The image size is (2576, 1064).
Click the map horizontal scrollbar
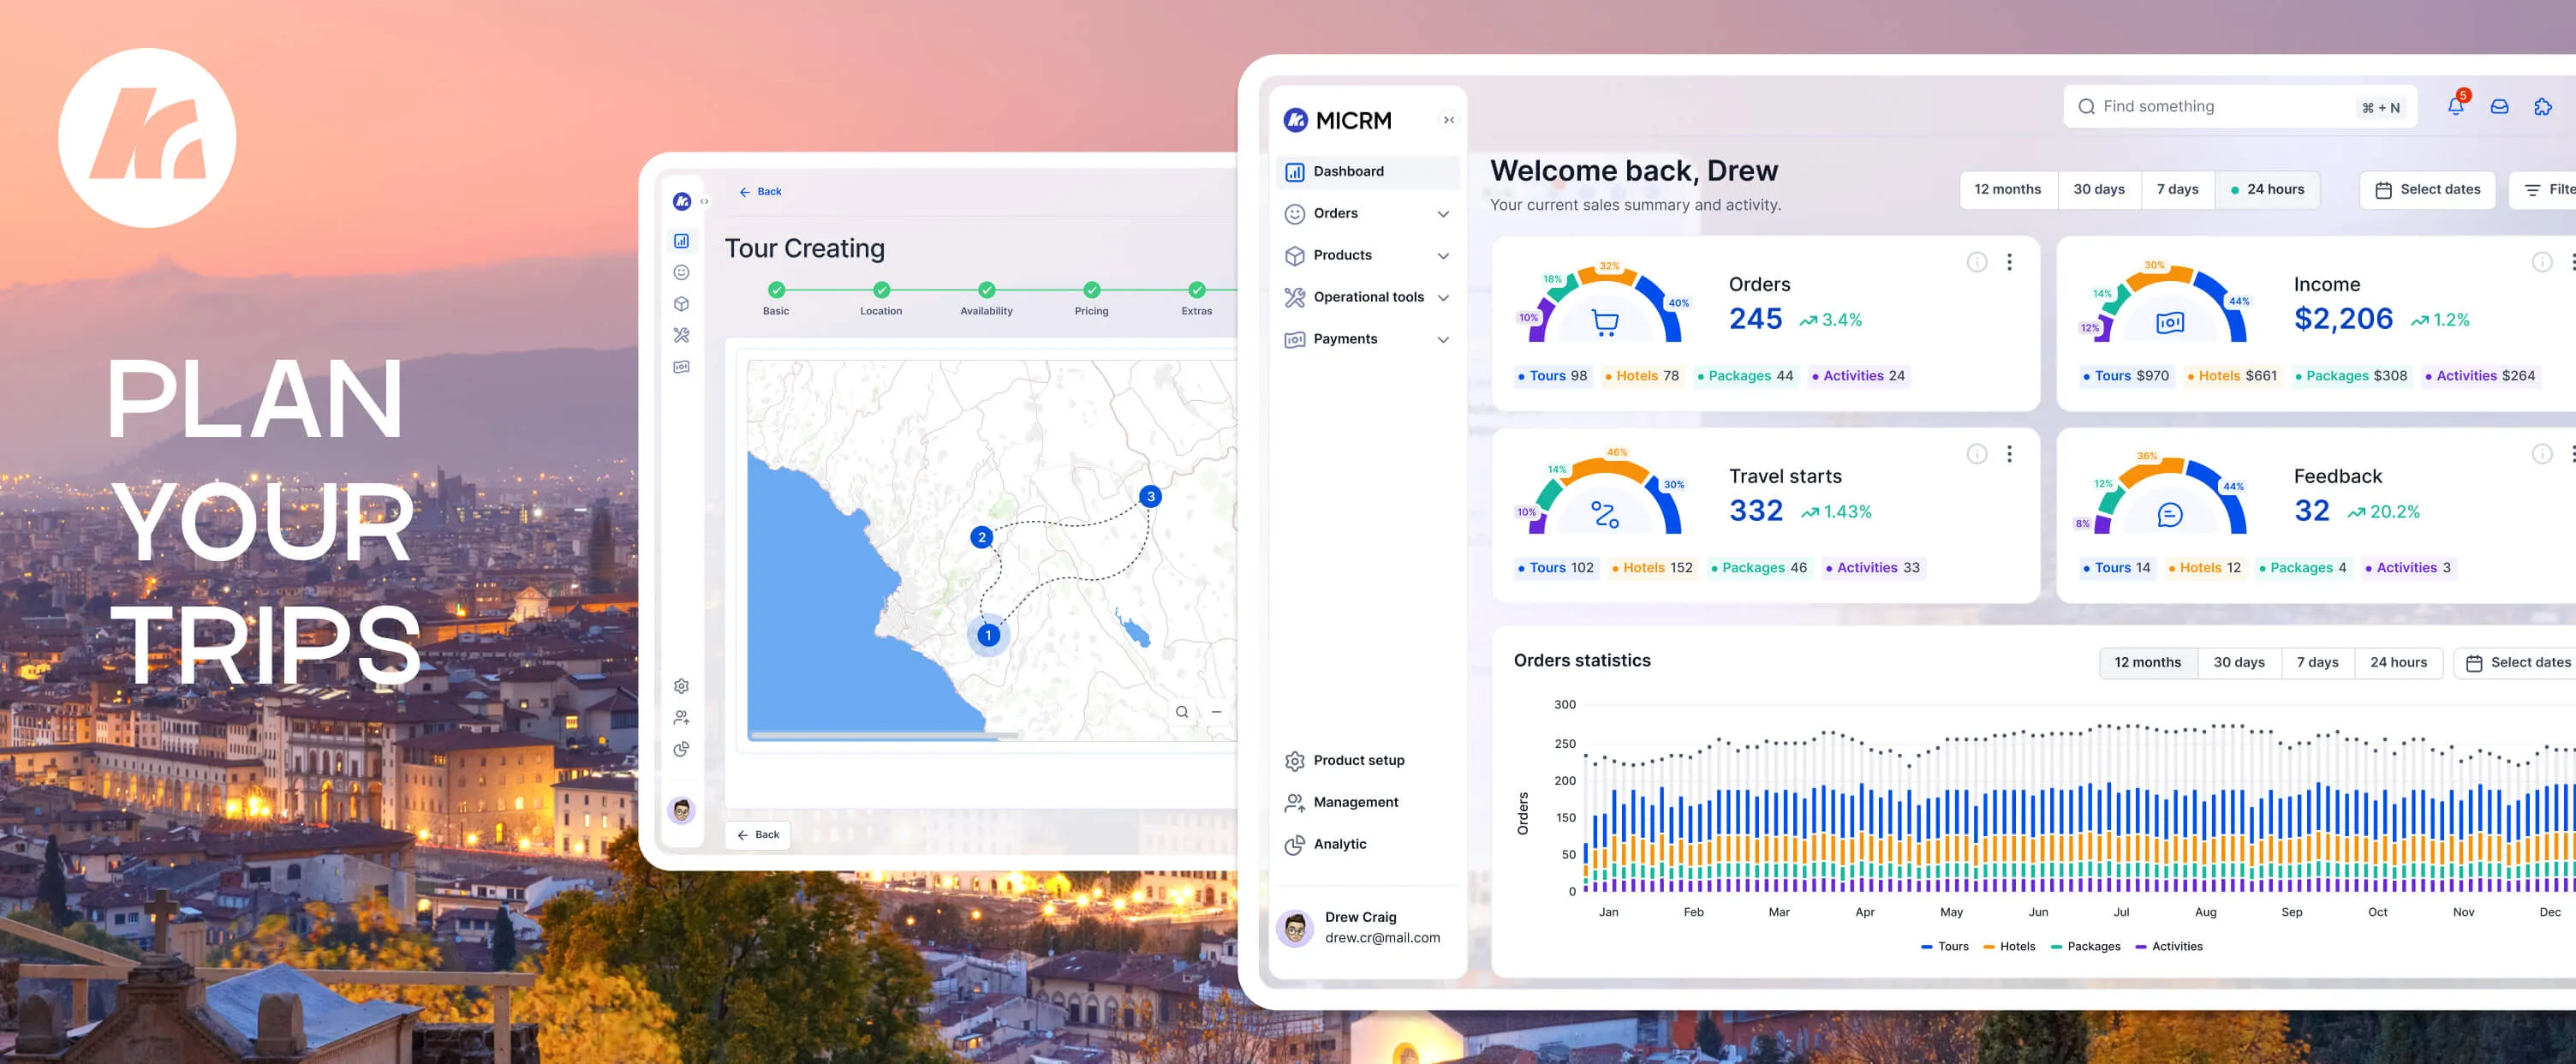coord(883,736)
